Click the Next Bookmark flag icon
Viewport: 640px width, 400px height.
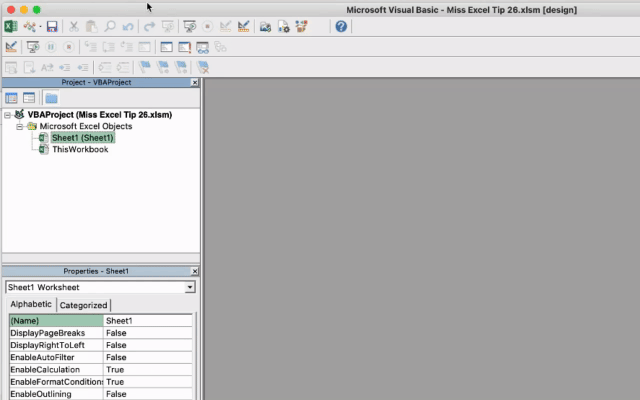point(163,67)
